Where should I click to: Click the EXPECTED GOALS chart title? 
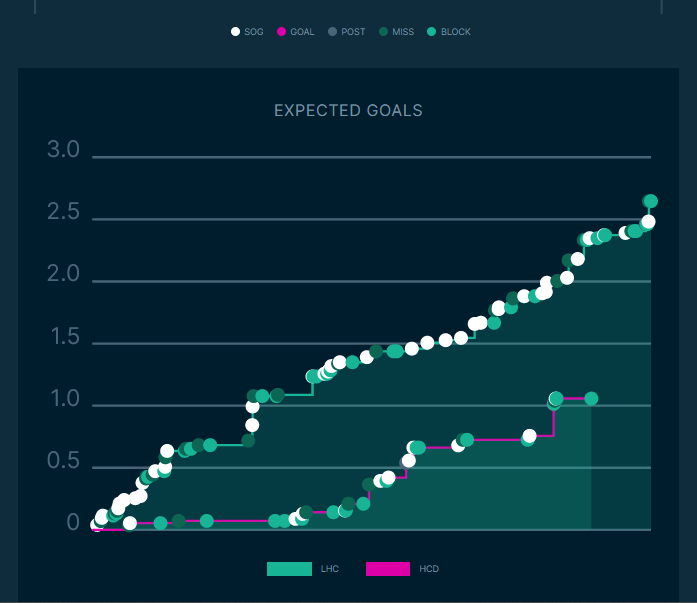point(348,110)
